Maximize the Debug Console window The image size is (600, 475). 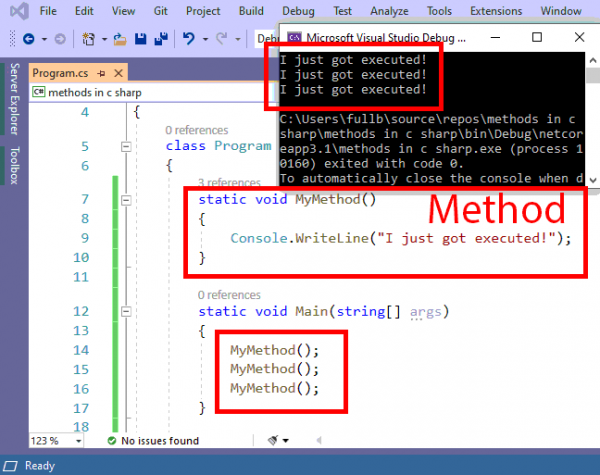pos(537,37)
